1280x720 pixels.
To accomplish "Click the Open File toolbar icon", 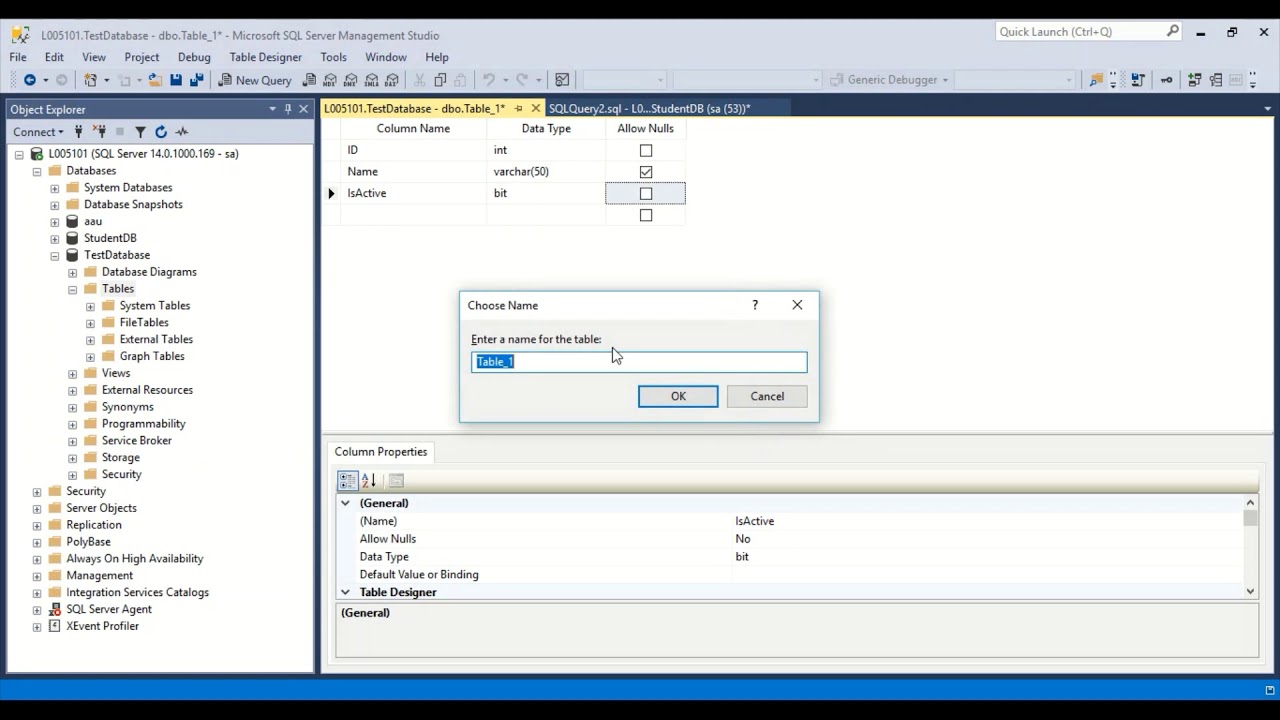I will 155,80.
